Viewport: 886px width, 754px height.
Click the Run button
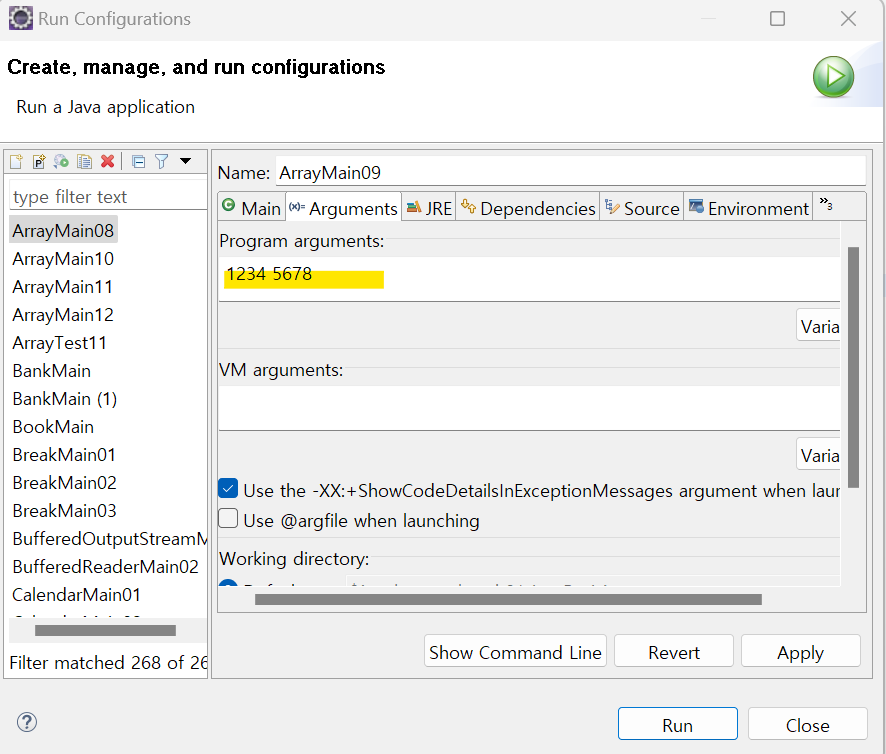coord(677,724)
